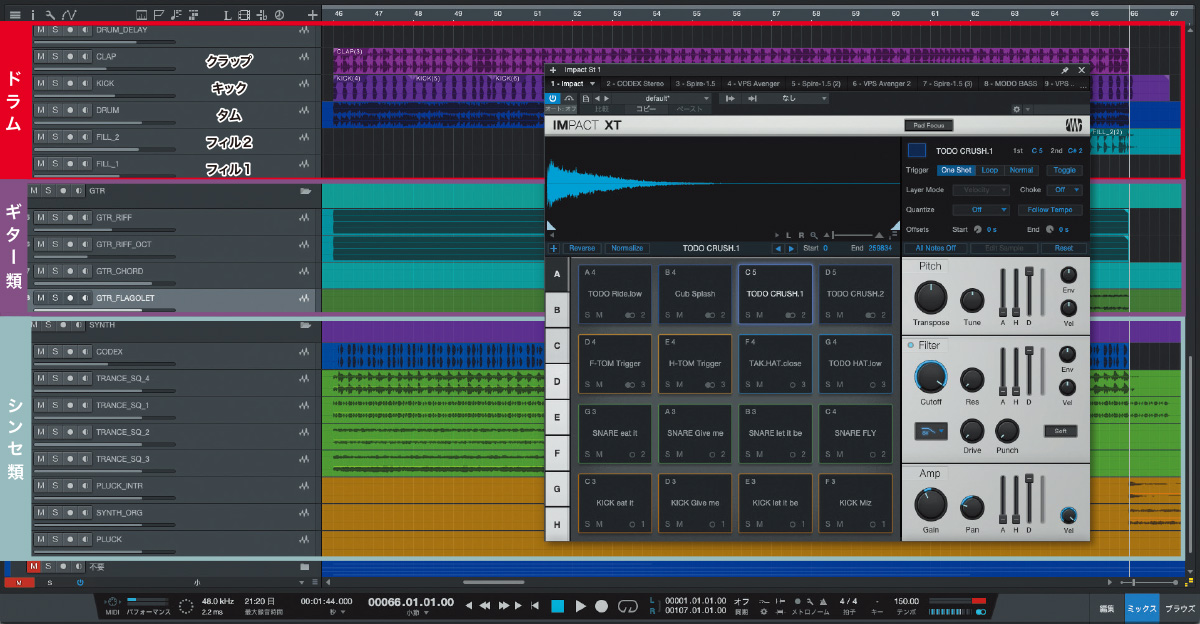Mute the PLUCK track

pos(41,539)
